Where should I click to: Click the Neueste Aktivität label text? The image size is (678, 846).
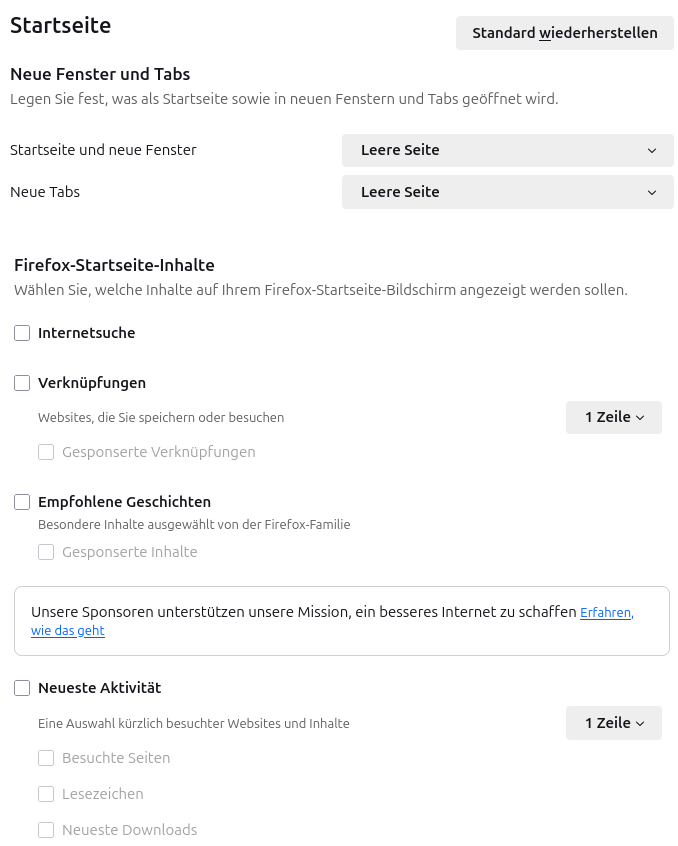99,688
